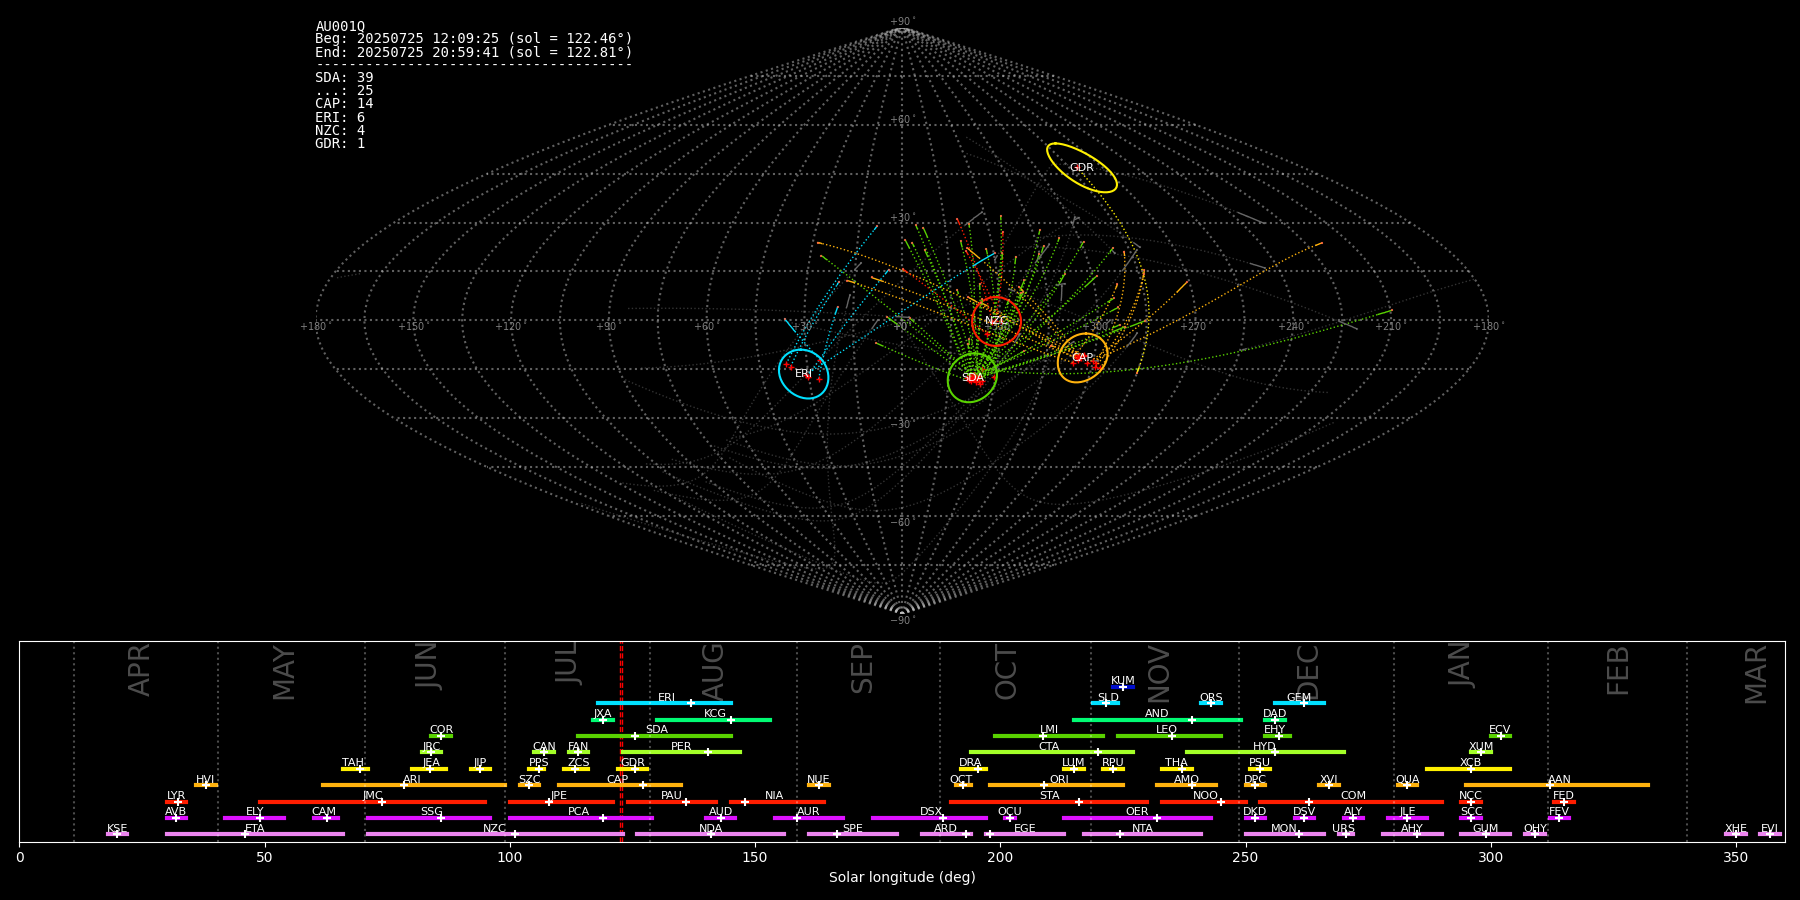The height and width of the screenshot is (900, 1800).
Task: Click the cyan ERI bar in timeline
Action: [x=664, y=703]
